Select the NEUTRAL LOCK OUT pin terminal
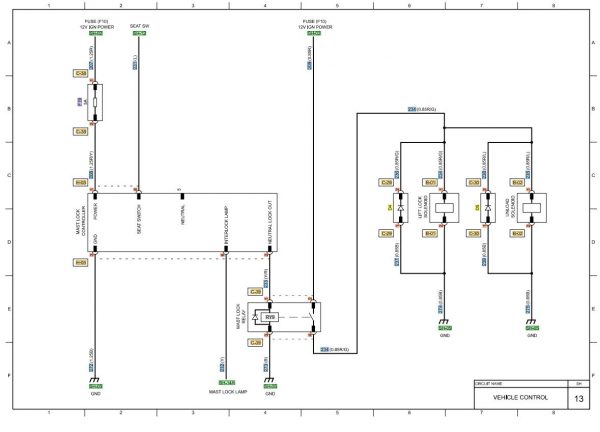Screen dimensions: 600x432 coord(270,249)
